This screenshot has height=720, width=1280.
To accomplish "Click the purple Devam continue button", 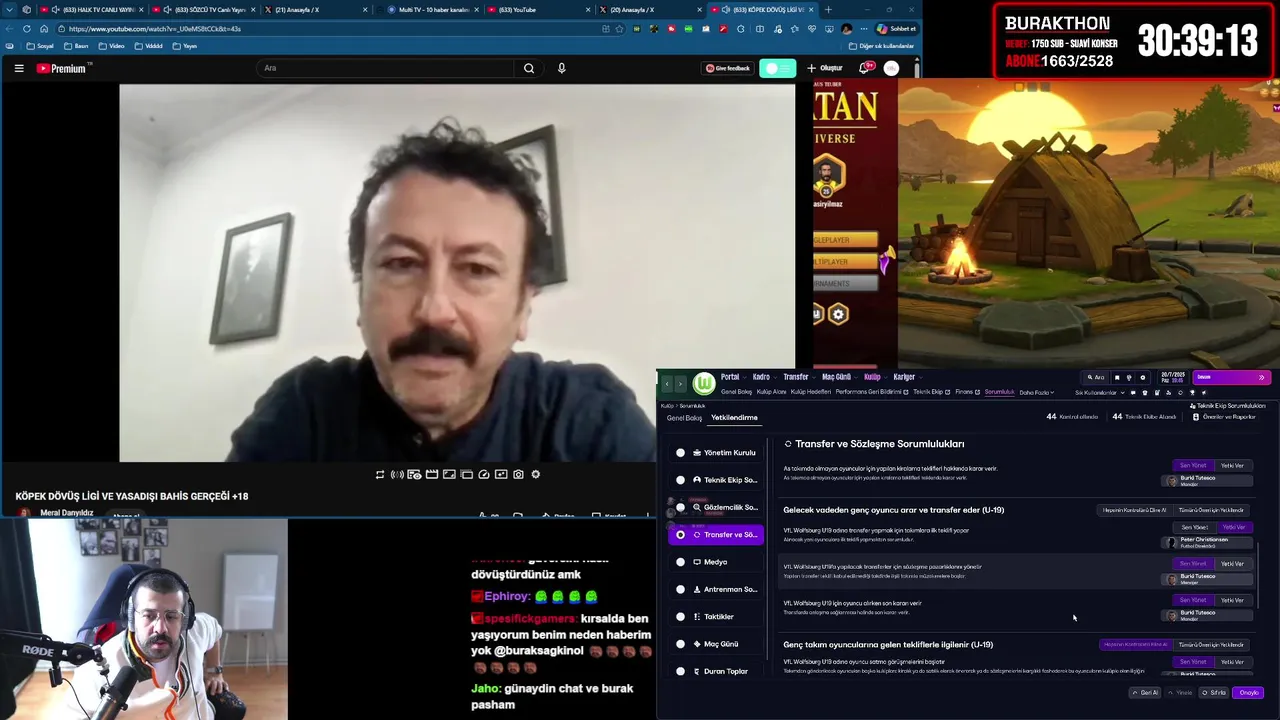I will click(x=1231, y=377).
